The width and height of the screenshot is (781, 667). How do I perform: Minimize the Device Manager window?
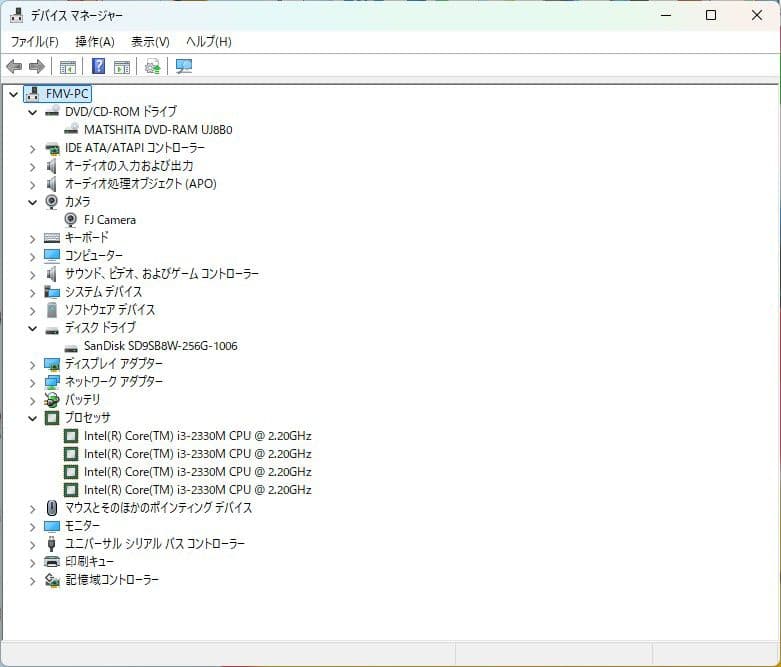pyautogui.click(x=666, y=15)
